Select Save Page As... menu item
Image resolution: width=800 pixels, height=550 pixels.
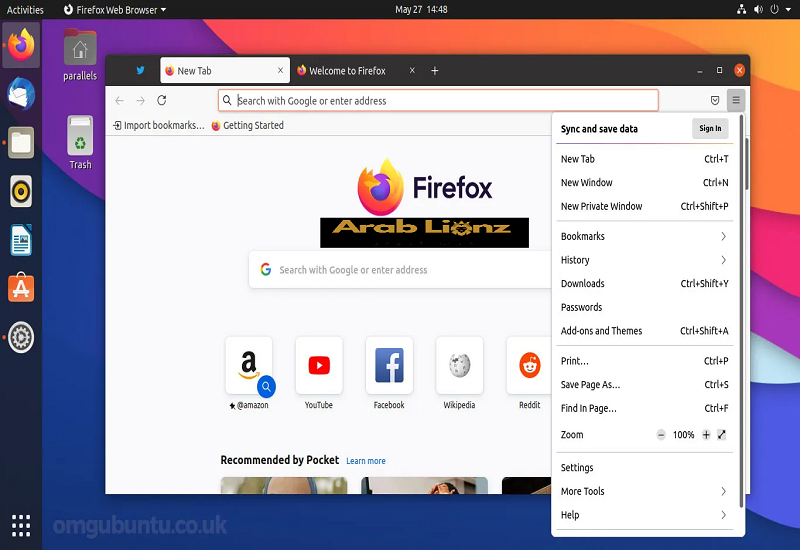(x=644, y=385)
